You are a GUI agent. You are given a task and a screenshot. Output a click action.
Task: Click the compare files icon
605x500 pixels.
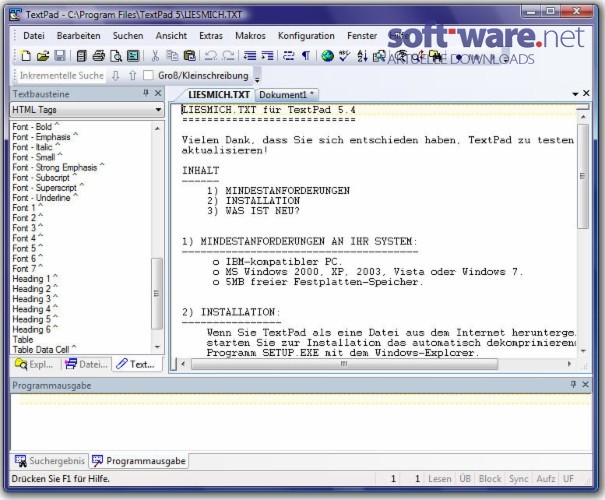[x=379, y=56]
